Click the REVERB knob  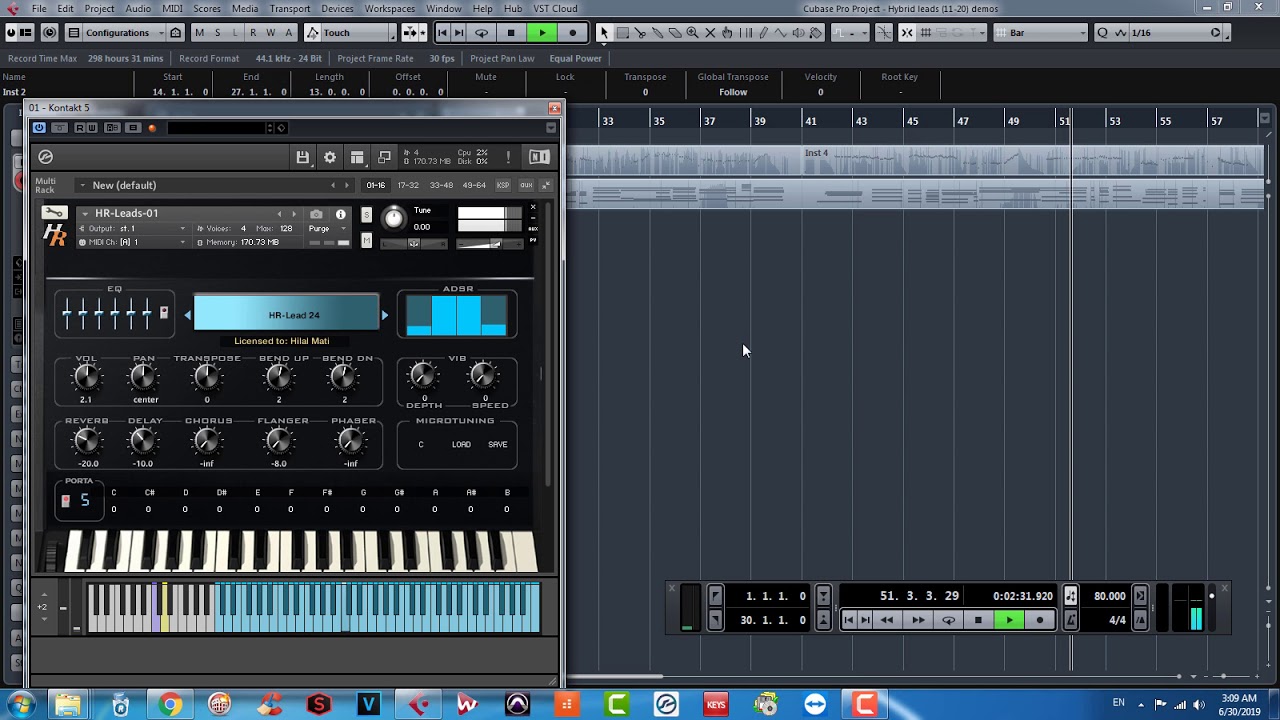(87, 441)
